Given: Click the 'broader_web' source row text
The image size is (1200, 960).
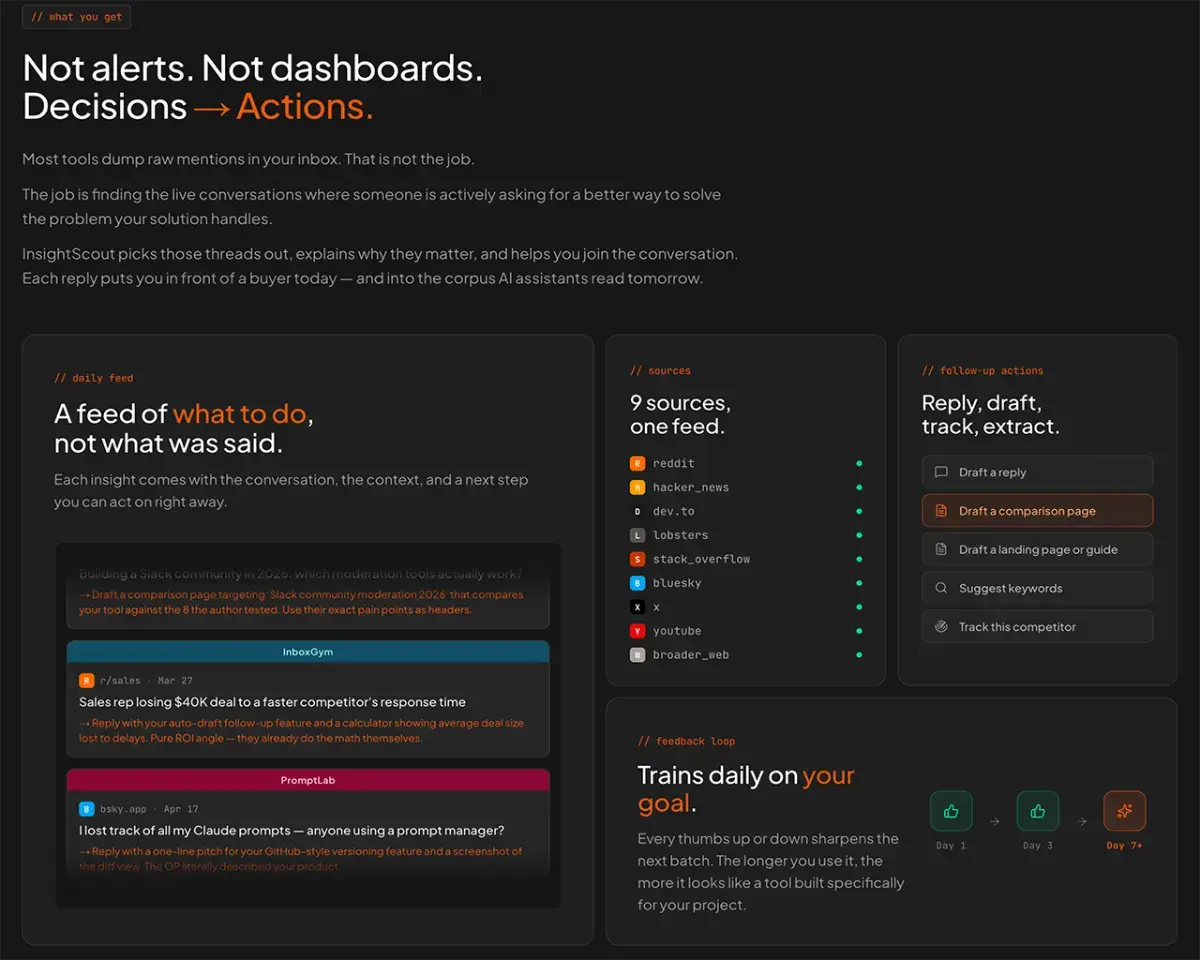Looking at the screenshot, I should [x=691, y=655].
